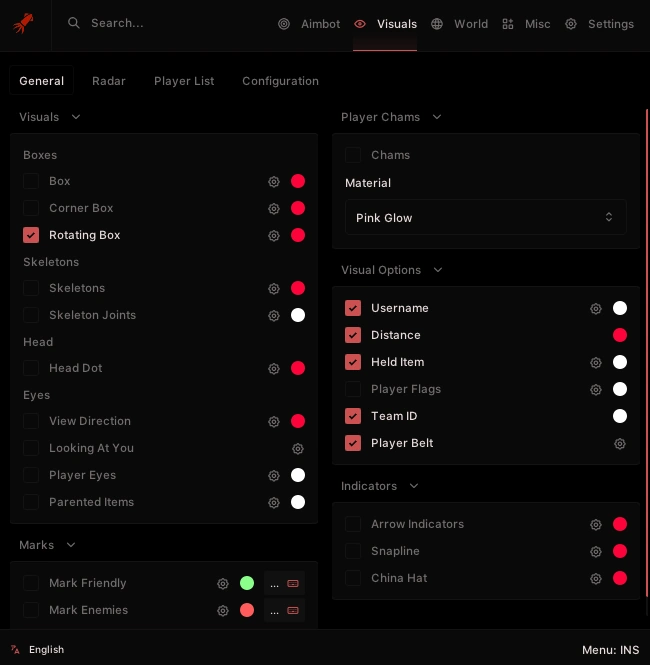
Task: Open settings gear for Box
Action: pos(274,182)
